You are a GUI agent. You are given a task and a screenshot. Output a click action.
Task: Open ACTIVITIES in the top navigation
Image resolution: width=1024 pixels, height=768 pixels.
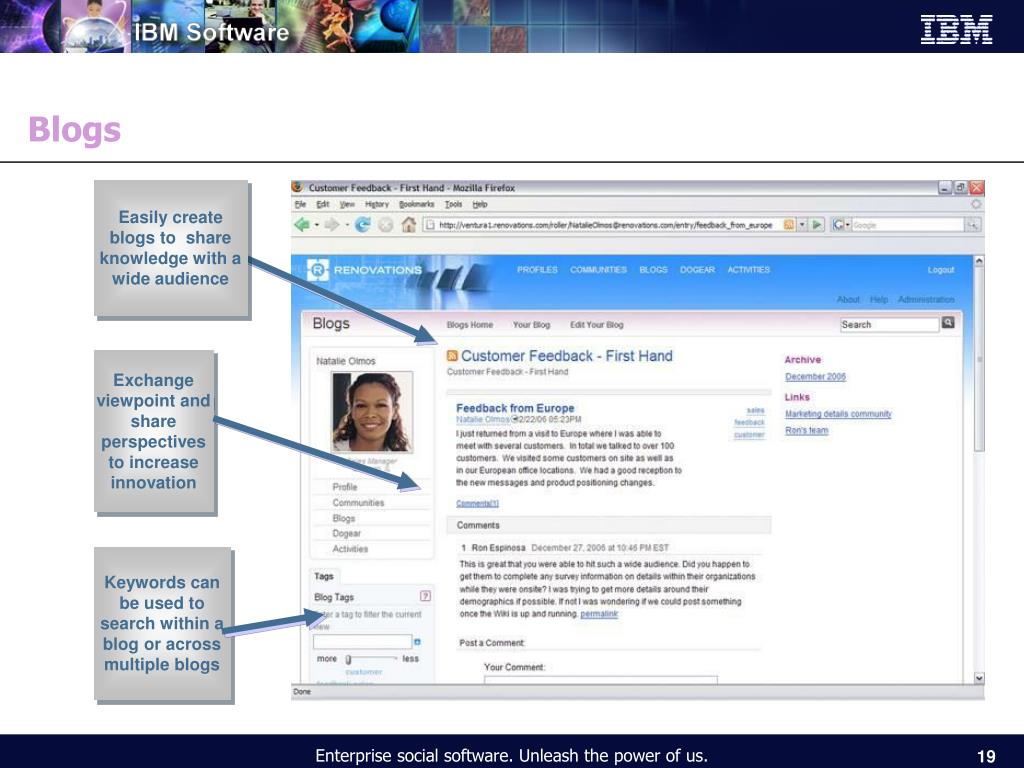pyautogui.click(x=749, y=270)
